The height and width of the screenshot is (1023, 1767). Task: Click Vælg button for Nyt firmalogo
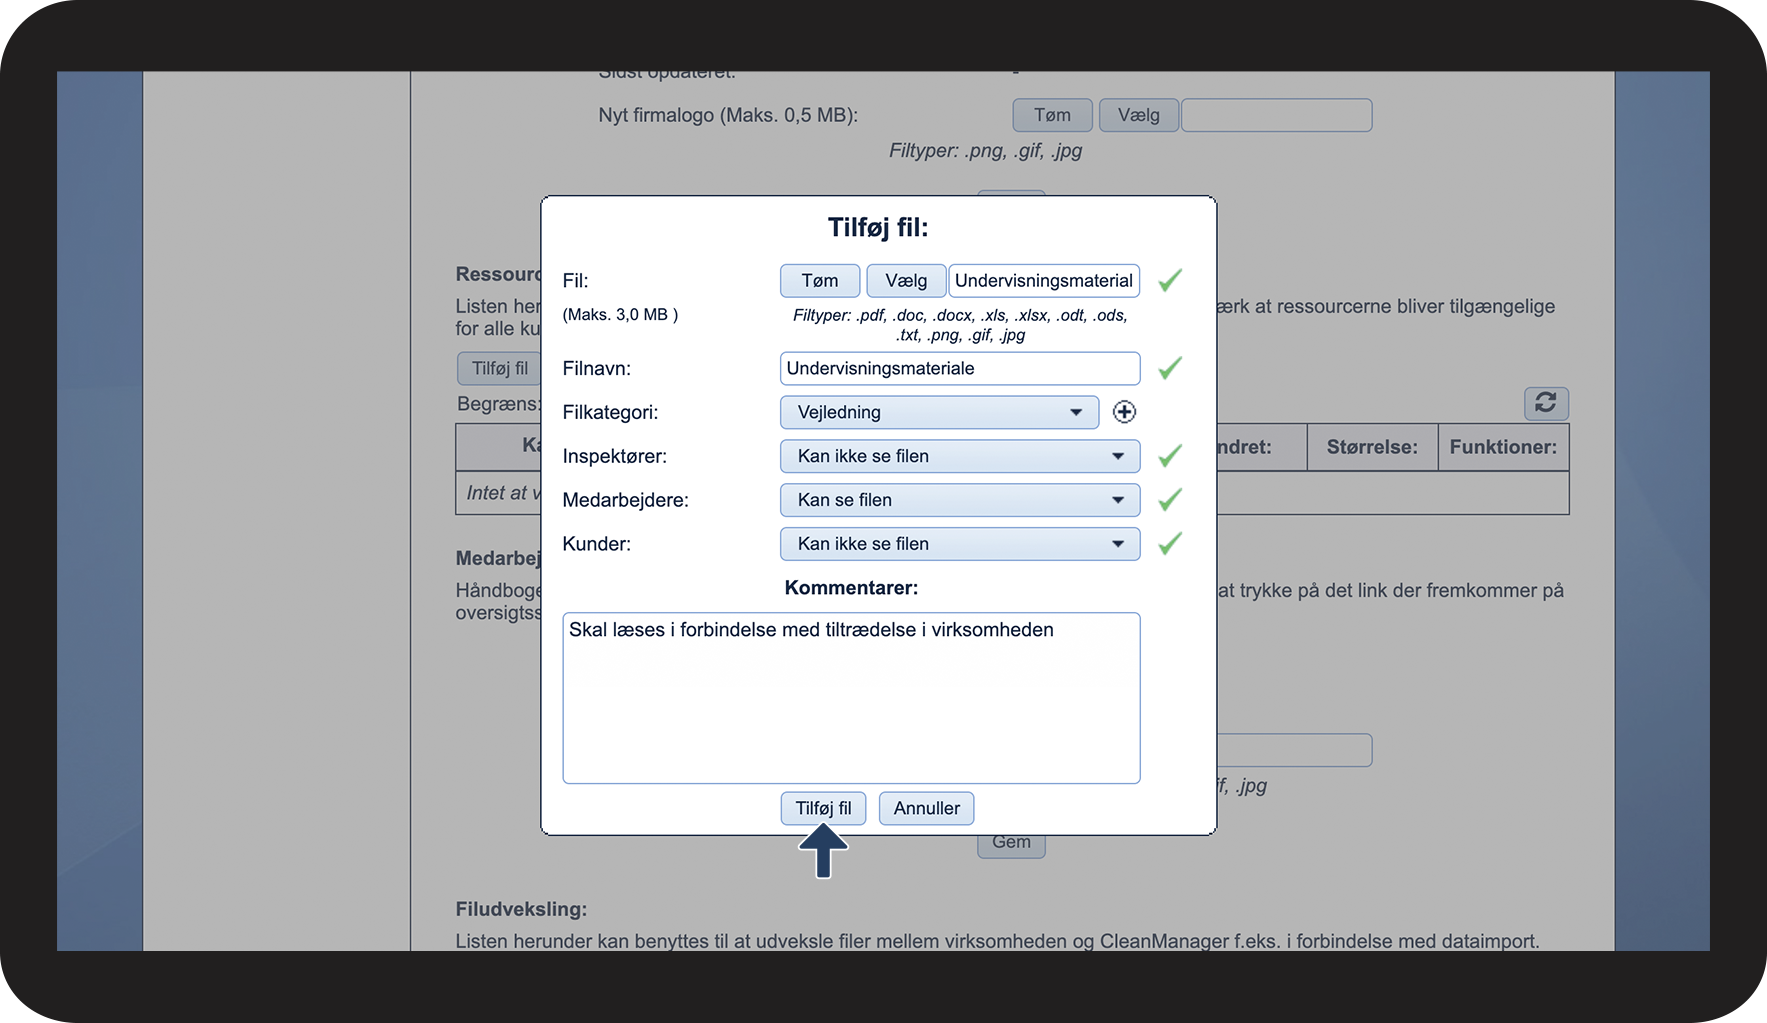(x=1138, y=115)
